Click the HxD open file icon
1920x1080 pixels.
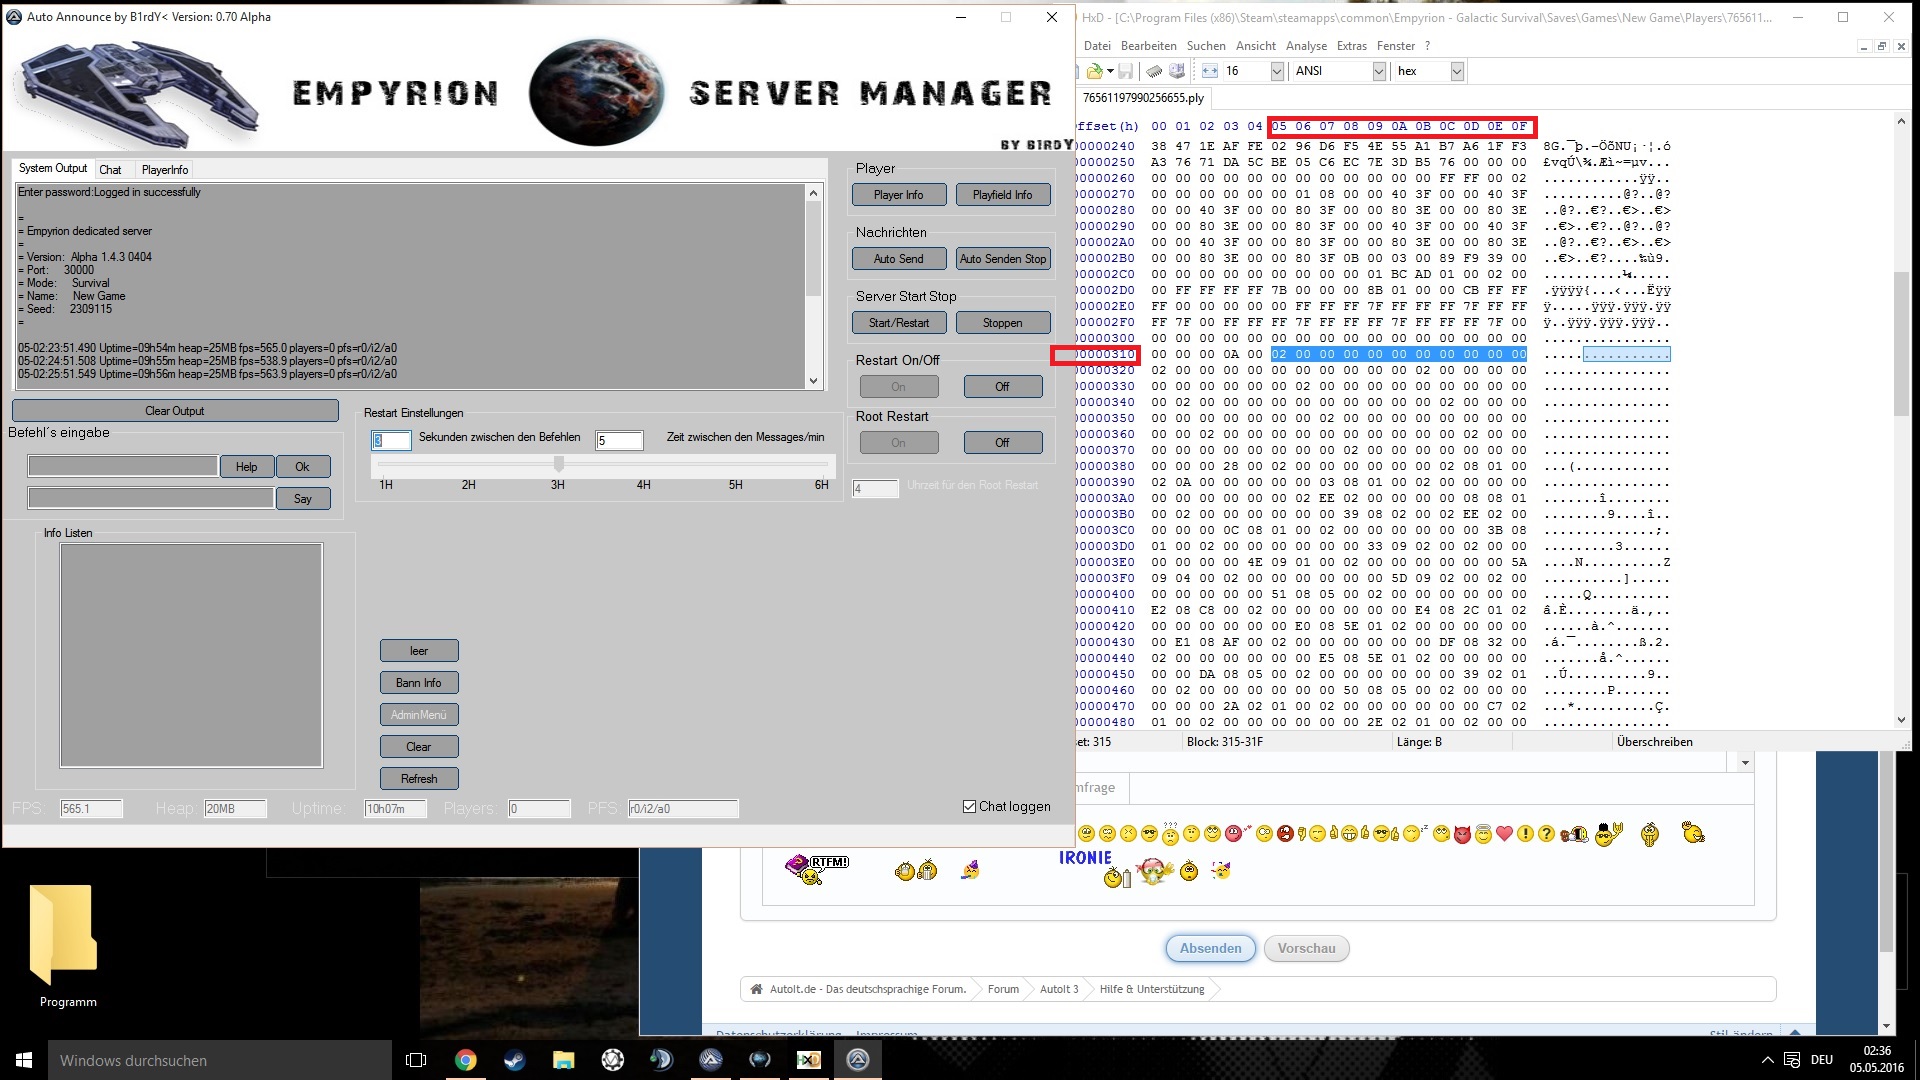point(1095,71)
